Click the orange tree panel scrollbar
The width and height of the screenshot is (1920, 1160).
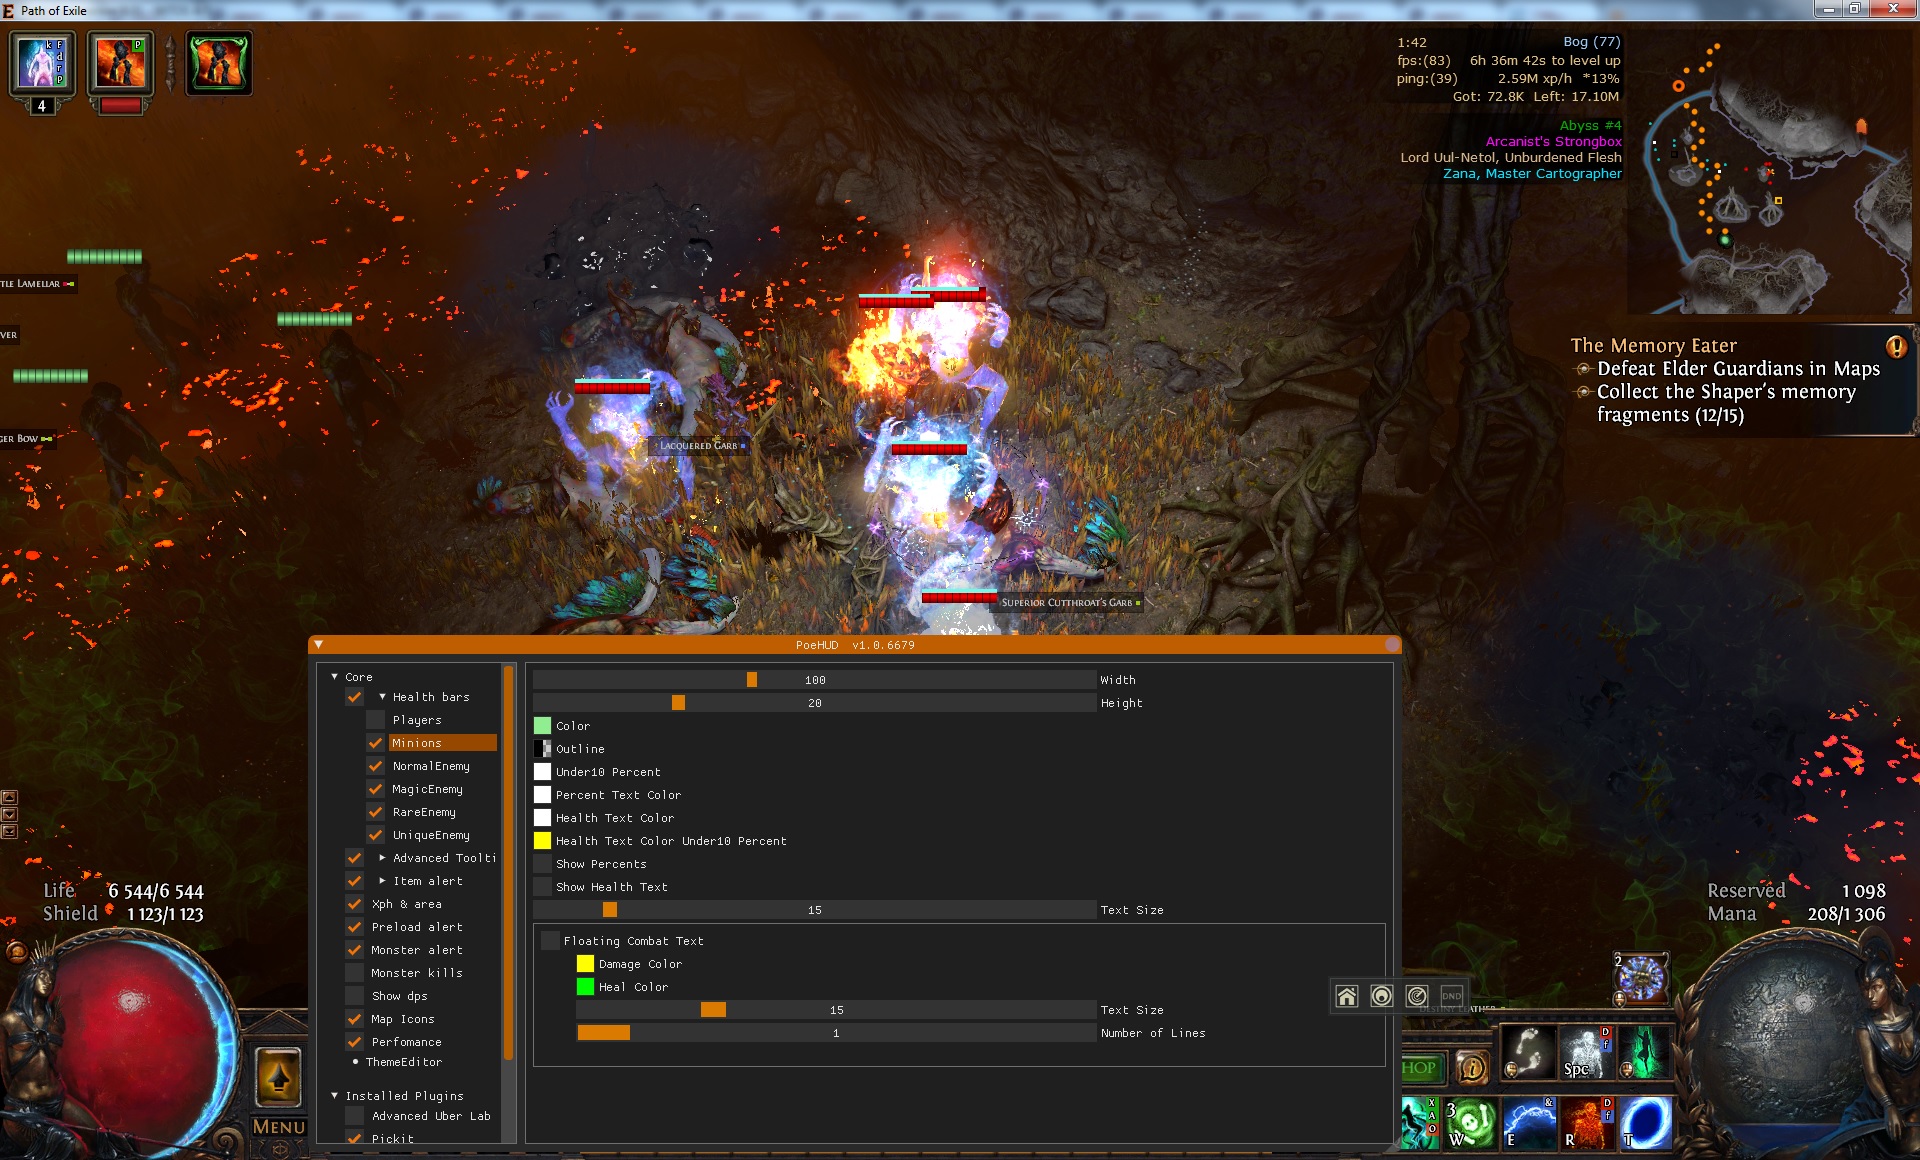508,862
